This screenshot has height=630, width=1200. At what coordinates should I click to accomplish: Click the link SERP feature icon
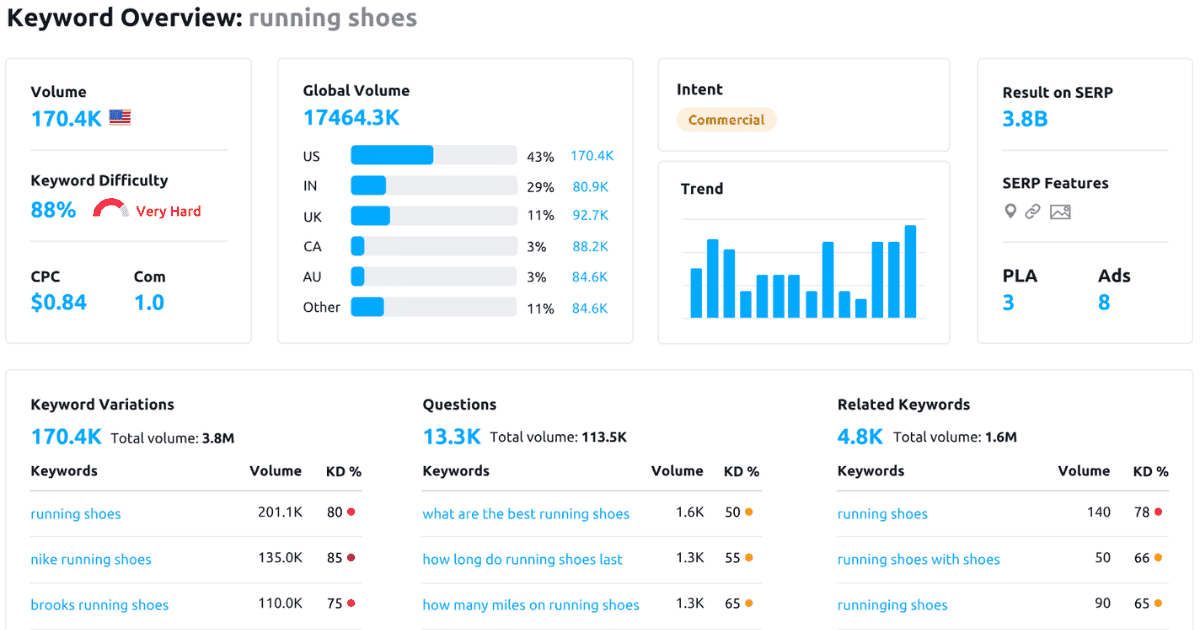click(x=1033, y=211)
